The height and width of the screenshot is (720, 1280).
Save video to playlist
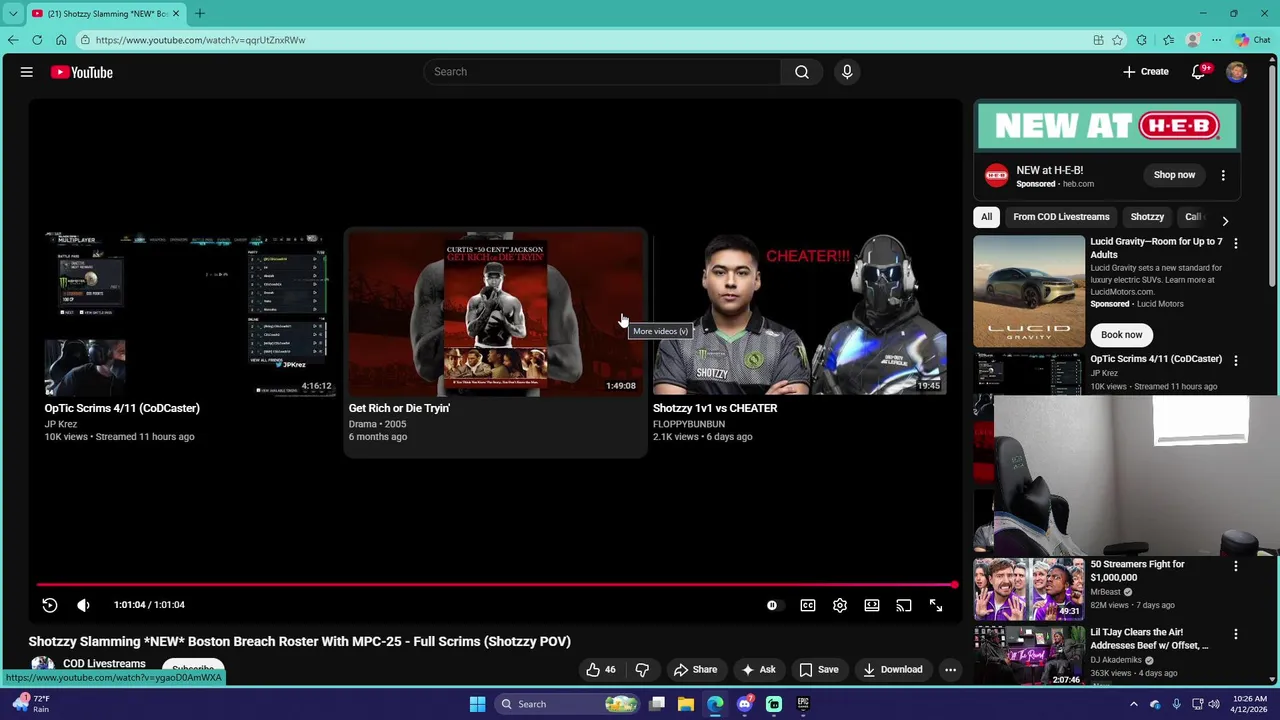point(818,670)
